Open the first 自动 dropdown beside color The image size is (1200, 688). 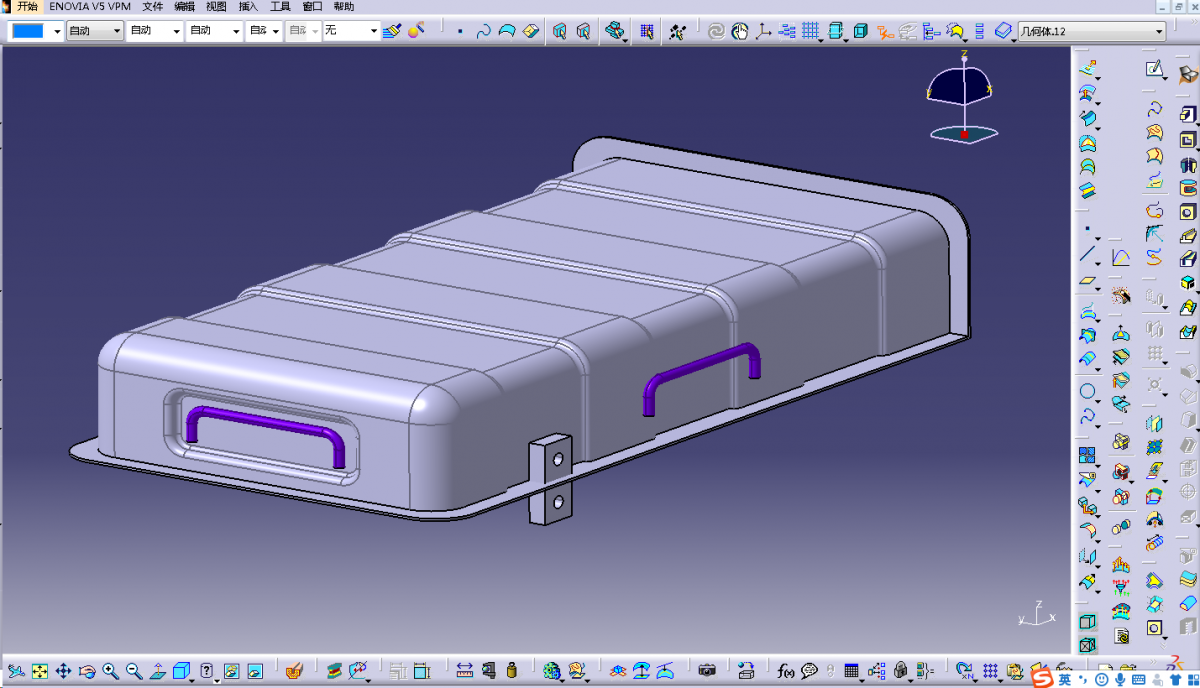(117, 31)
